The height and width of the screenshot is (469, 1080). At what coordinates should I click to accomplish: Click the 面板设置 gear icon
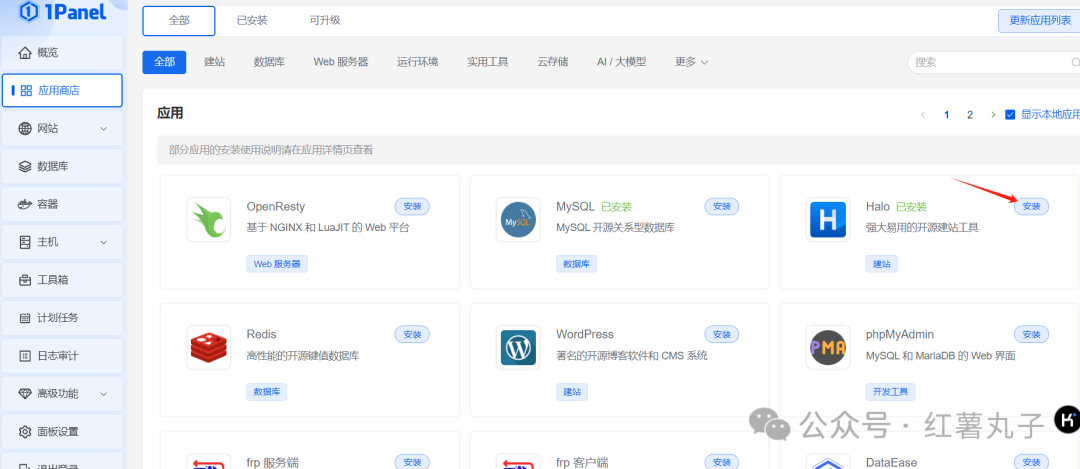(x=25, y=432)
